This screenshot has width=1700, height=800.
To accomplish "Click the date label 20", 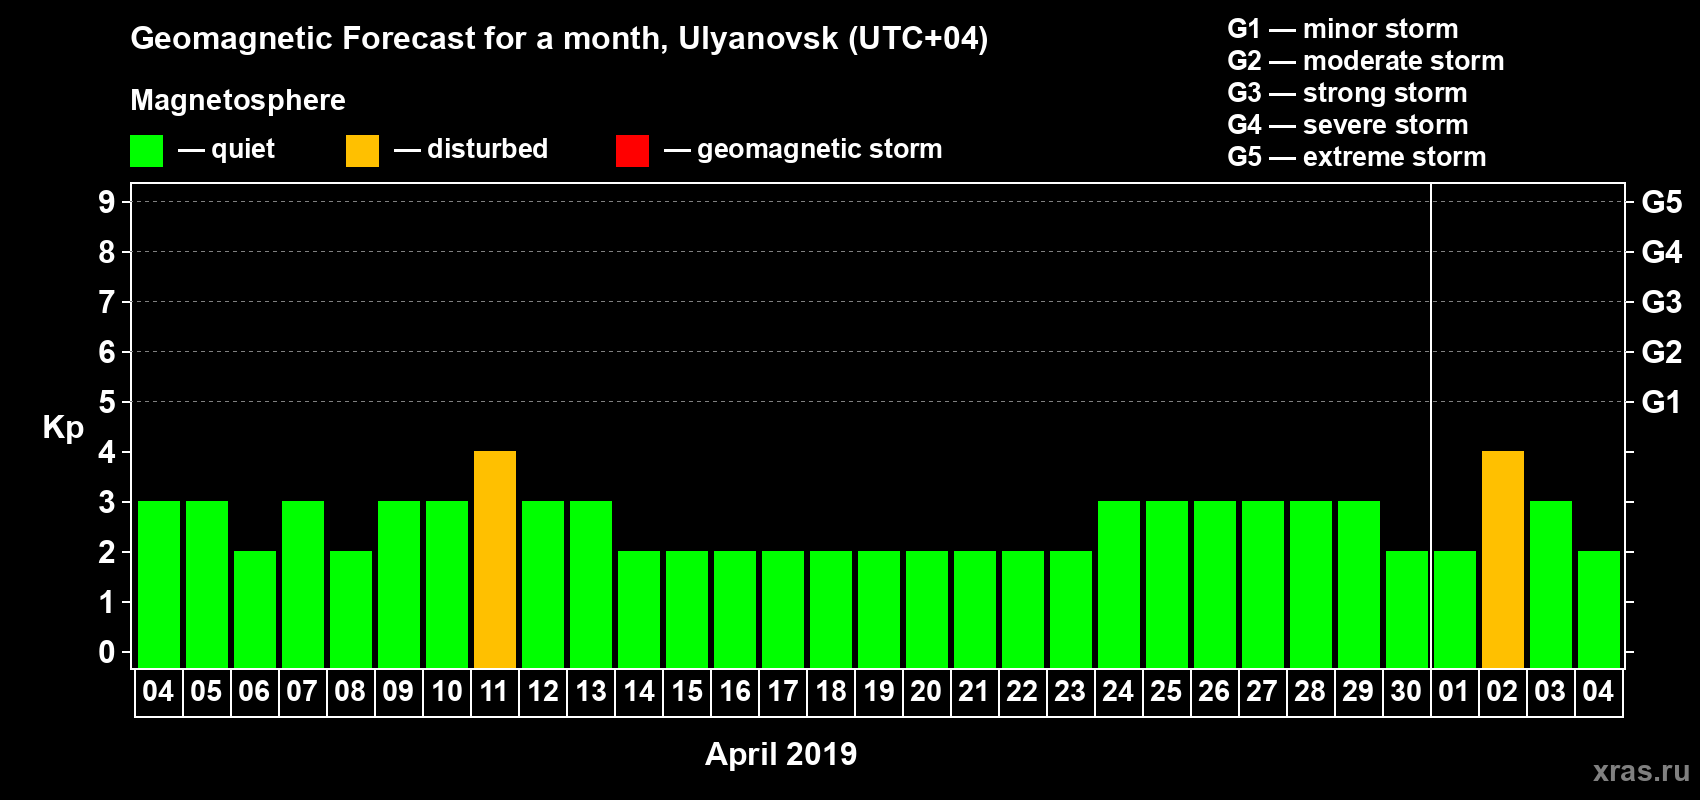I will tap(926, 691).
